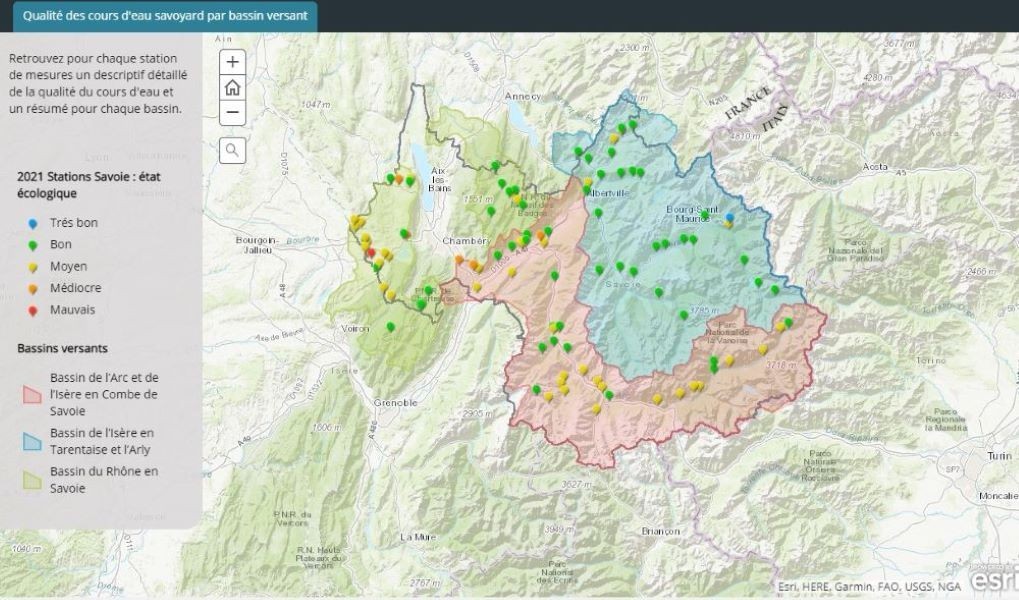
Task: Click the Bourgoin-Jallieu label
Action: pyautogui.click(x=257, y=244)
